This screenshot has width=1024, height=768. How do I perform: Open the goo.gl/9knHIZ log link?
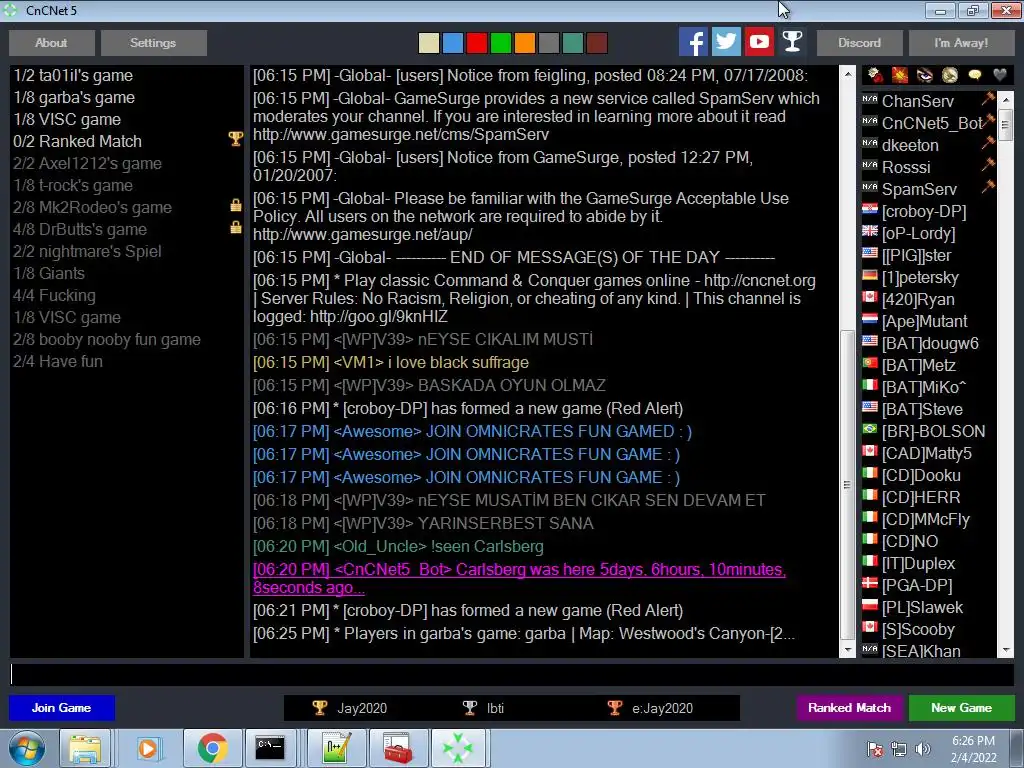pyautogui.click(x=379, y=317)
